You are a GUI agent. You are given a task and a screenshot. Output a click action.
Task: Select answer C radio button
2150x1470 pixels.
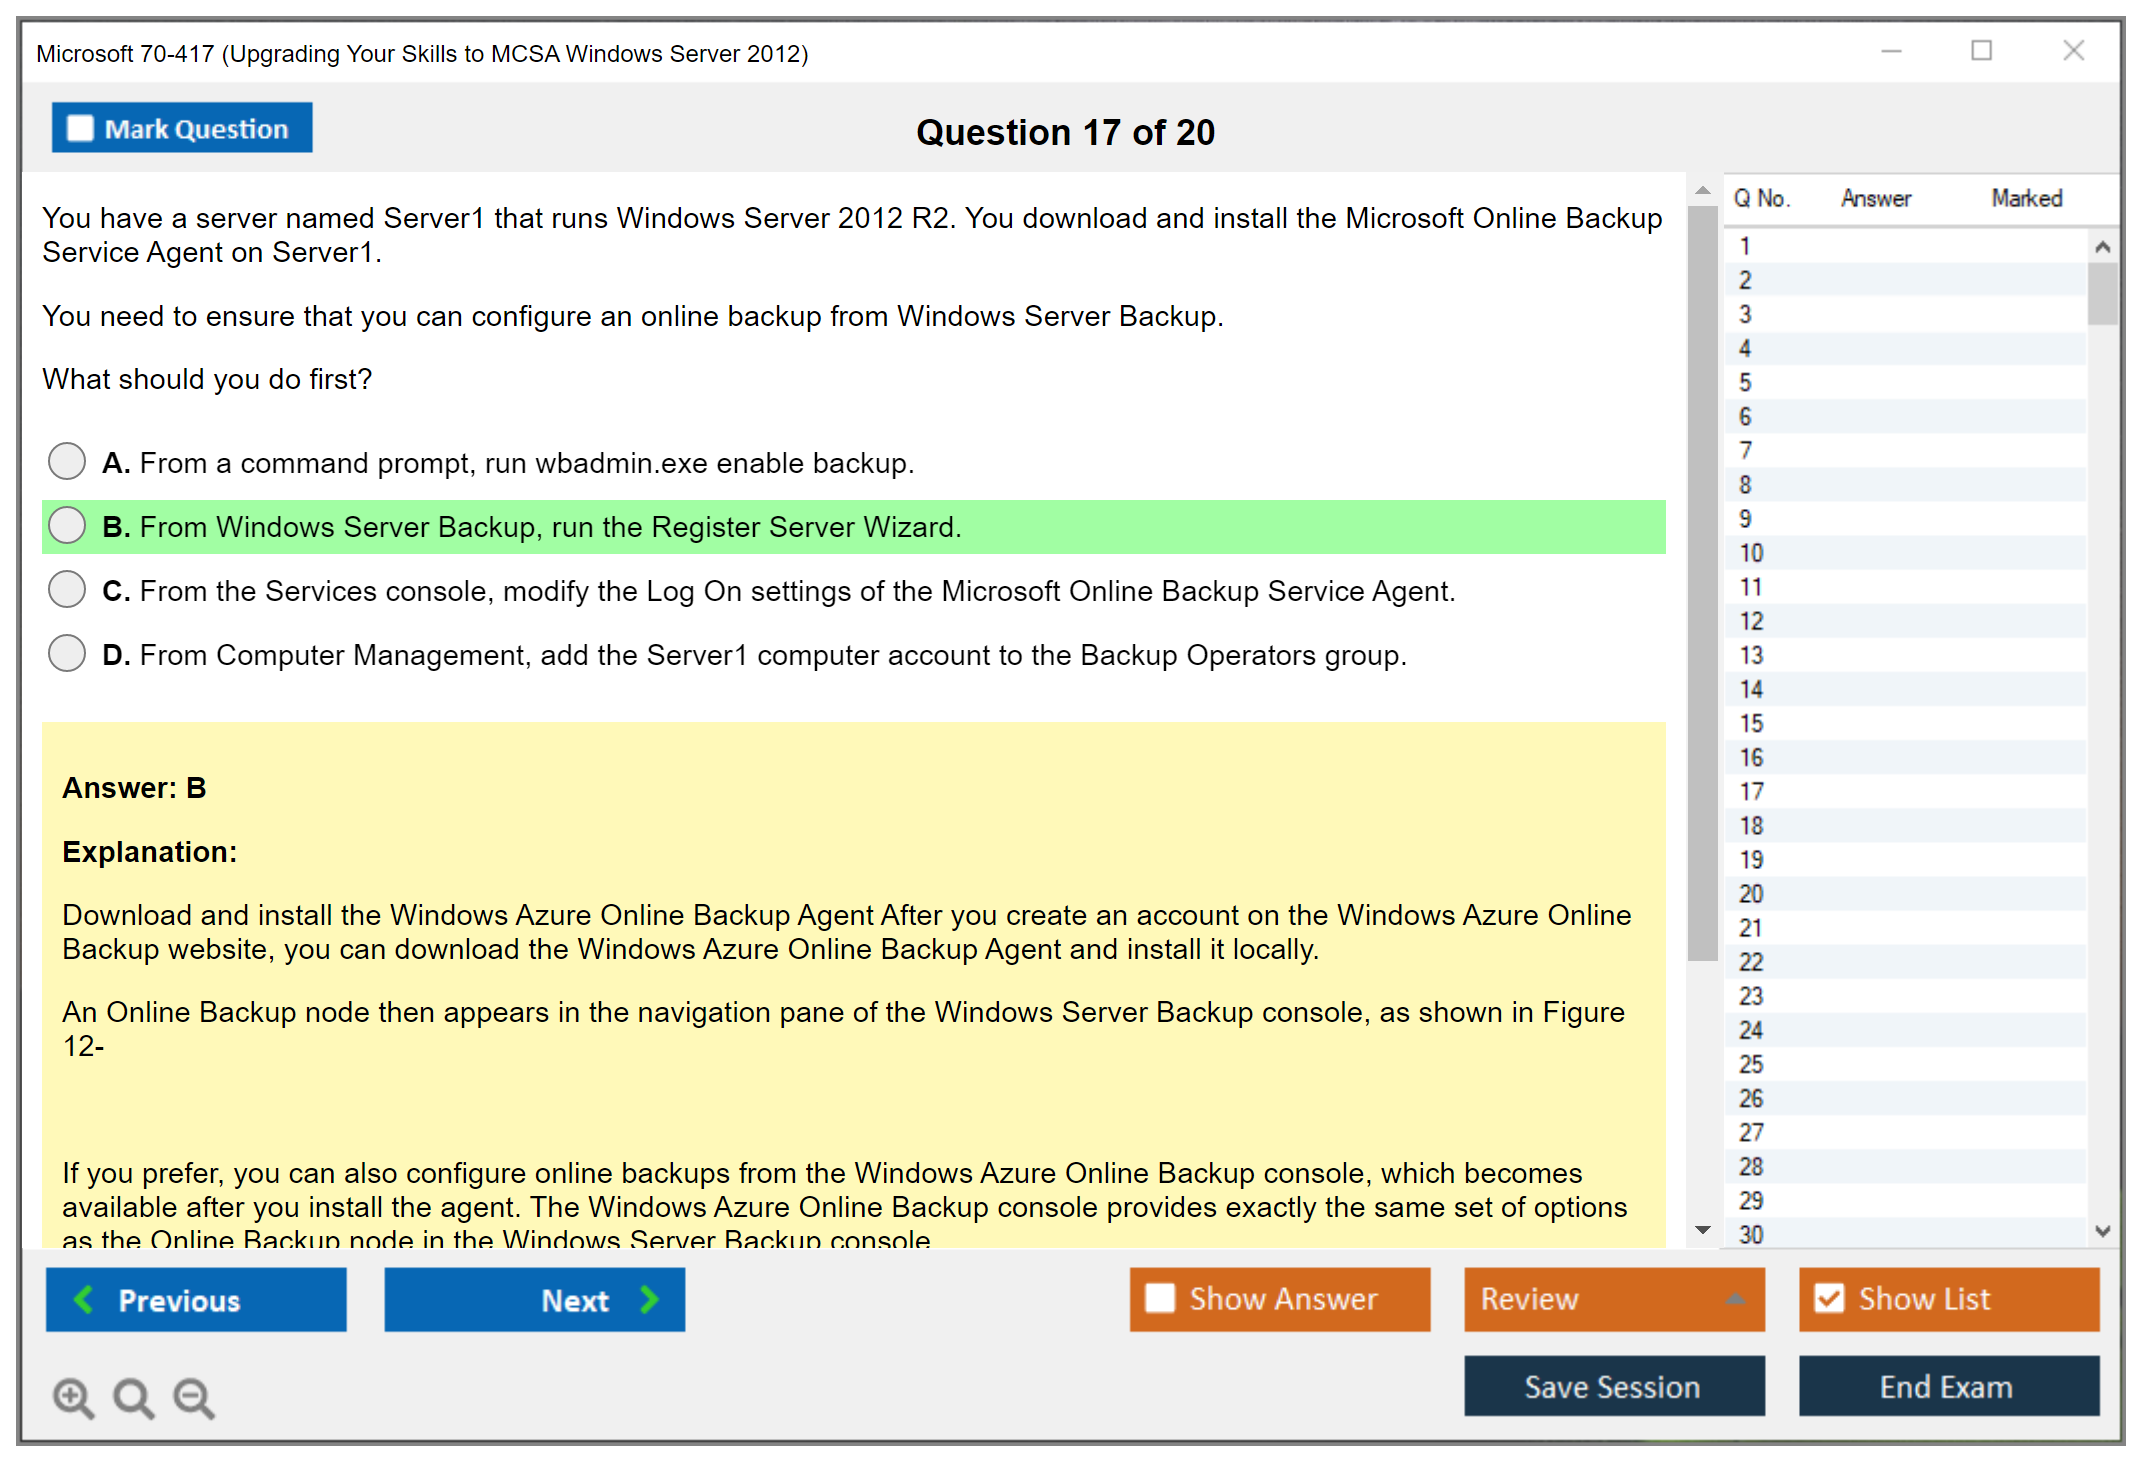(x=67, y=590)
